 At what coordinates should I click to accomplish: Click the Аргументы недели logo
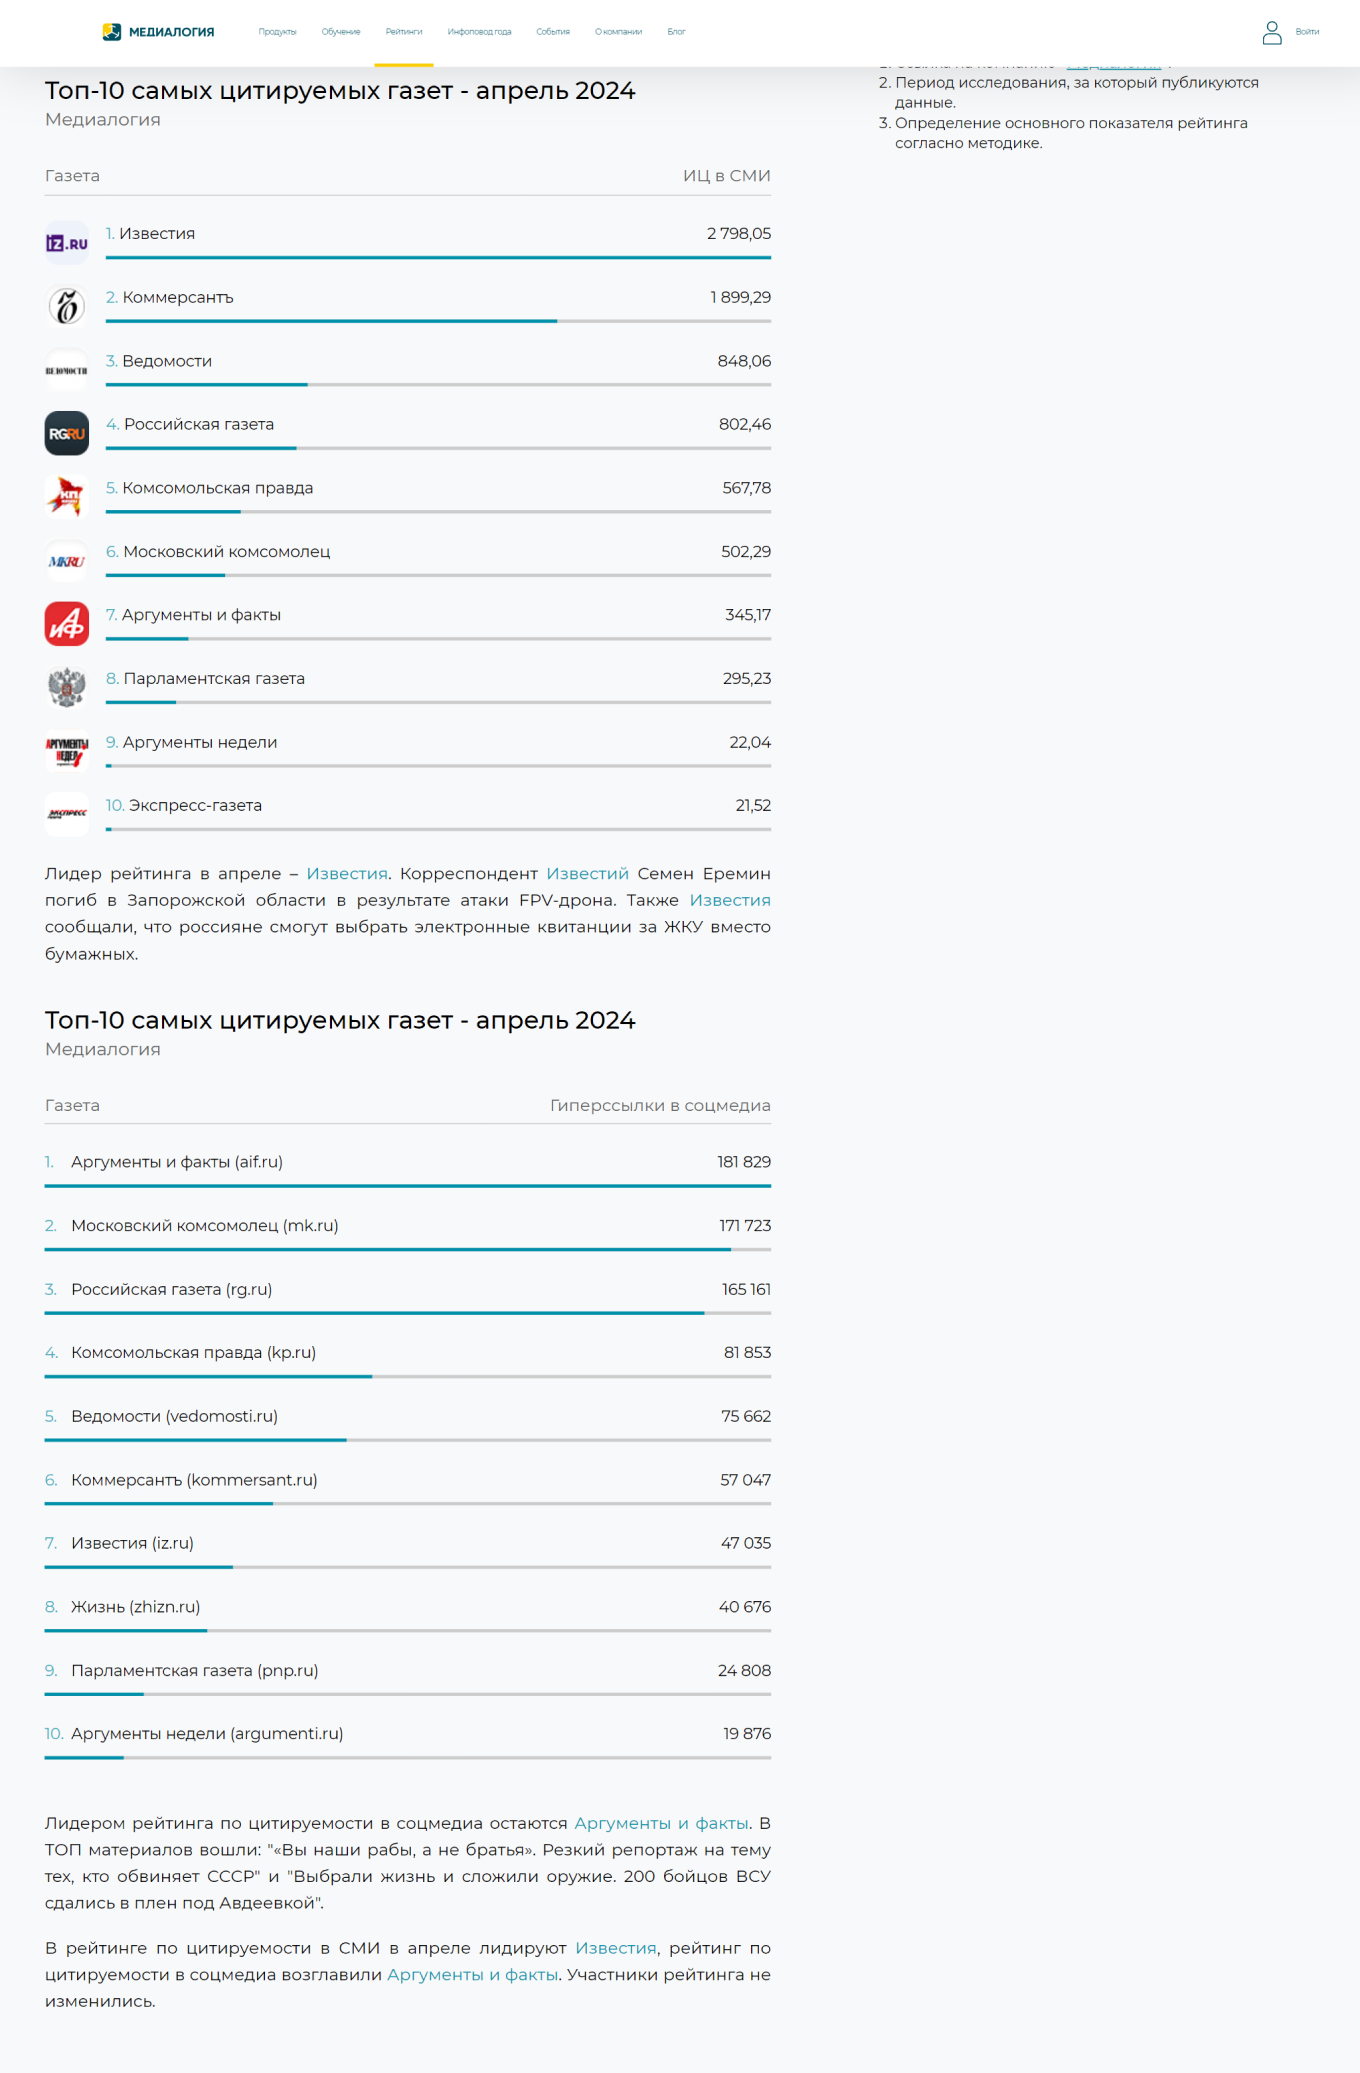pyautogui.click(x=67, y=751)
